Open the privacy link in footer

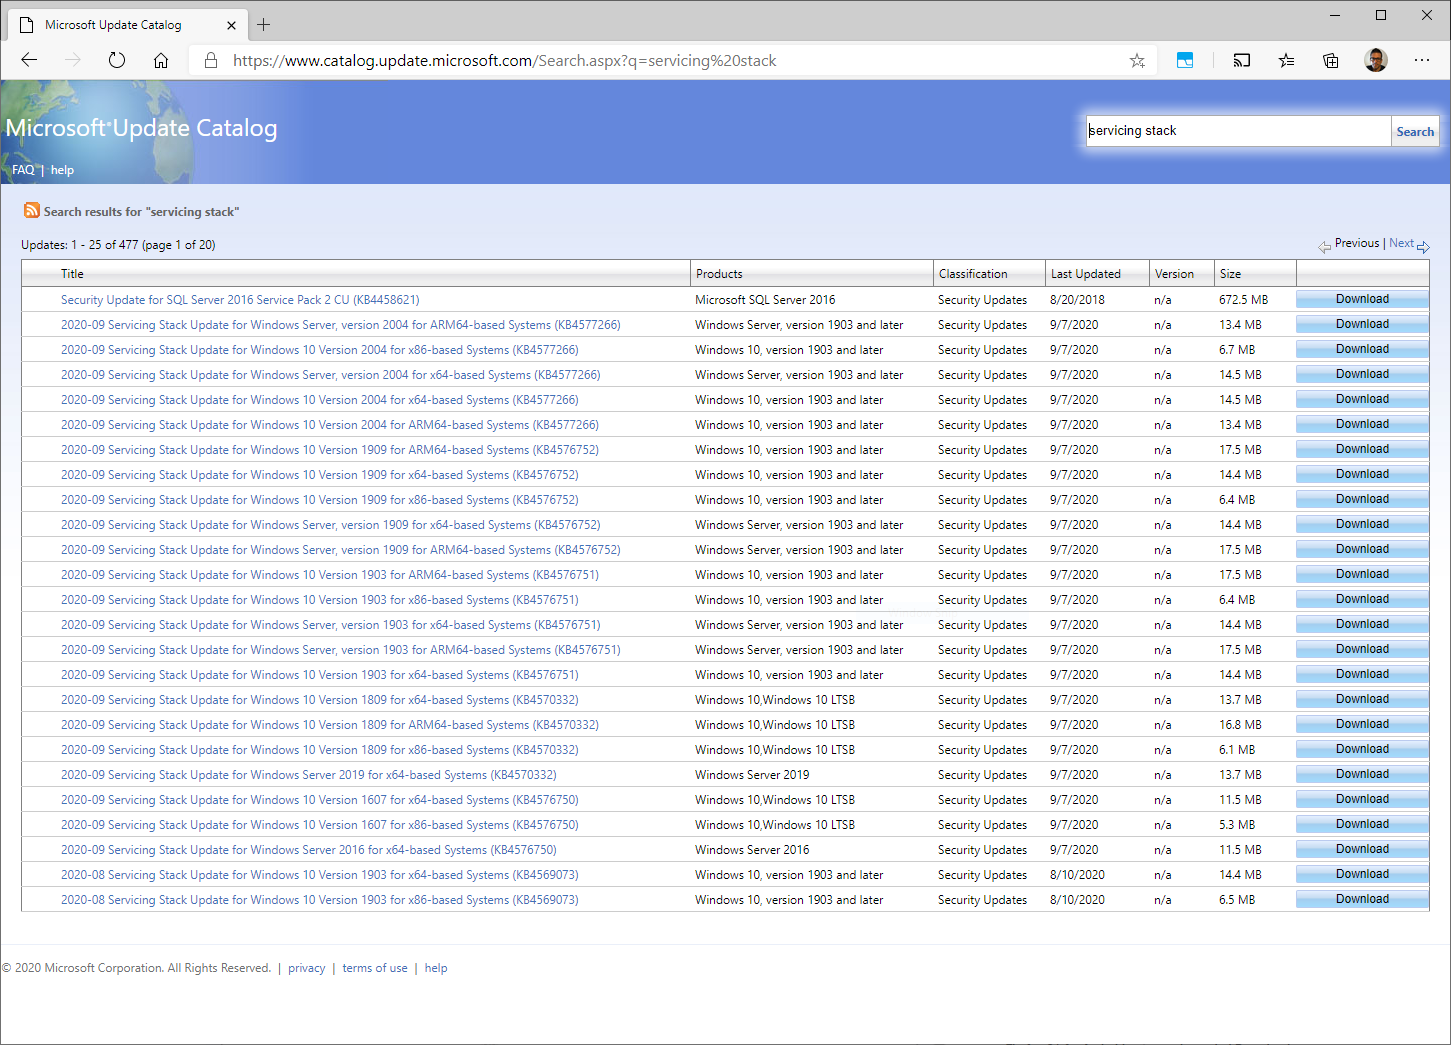pyautogui.click(x=307, y=968)
